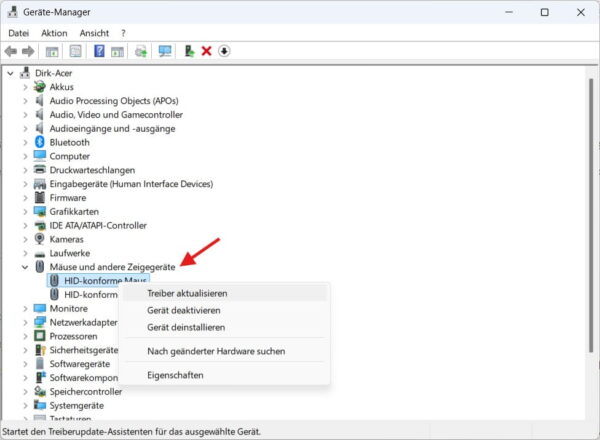Select Eingabegeräte (Human Interface Devices)
The width and height of the screenshot is (600, 440).
tap(131, 184)
